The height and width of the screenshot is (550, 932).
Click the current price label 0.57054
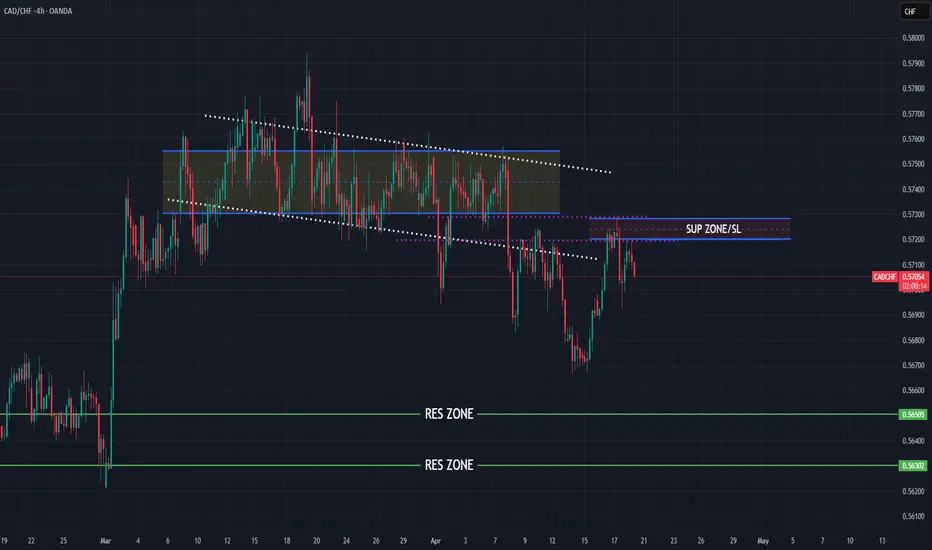[x=914, y=276]
